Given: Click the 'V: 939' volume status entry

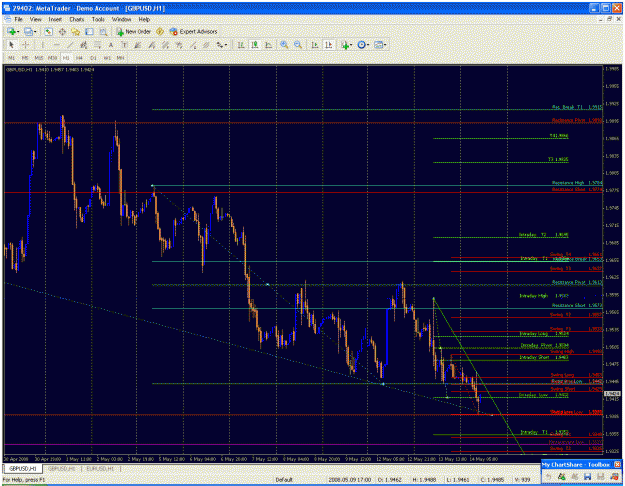Looking at the screenshot, I should tap(521, 480).
